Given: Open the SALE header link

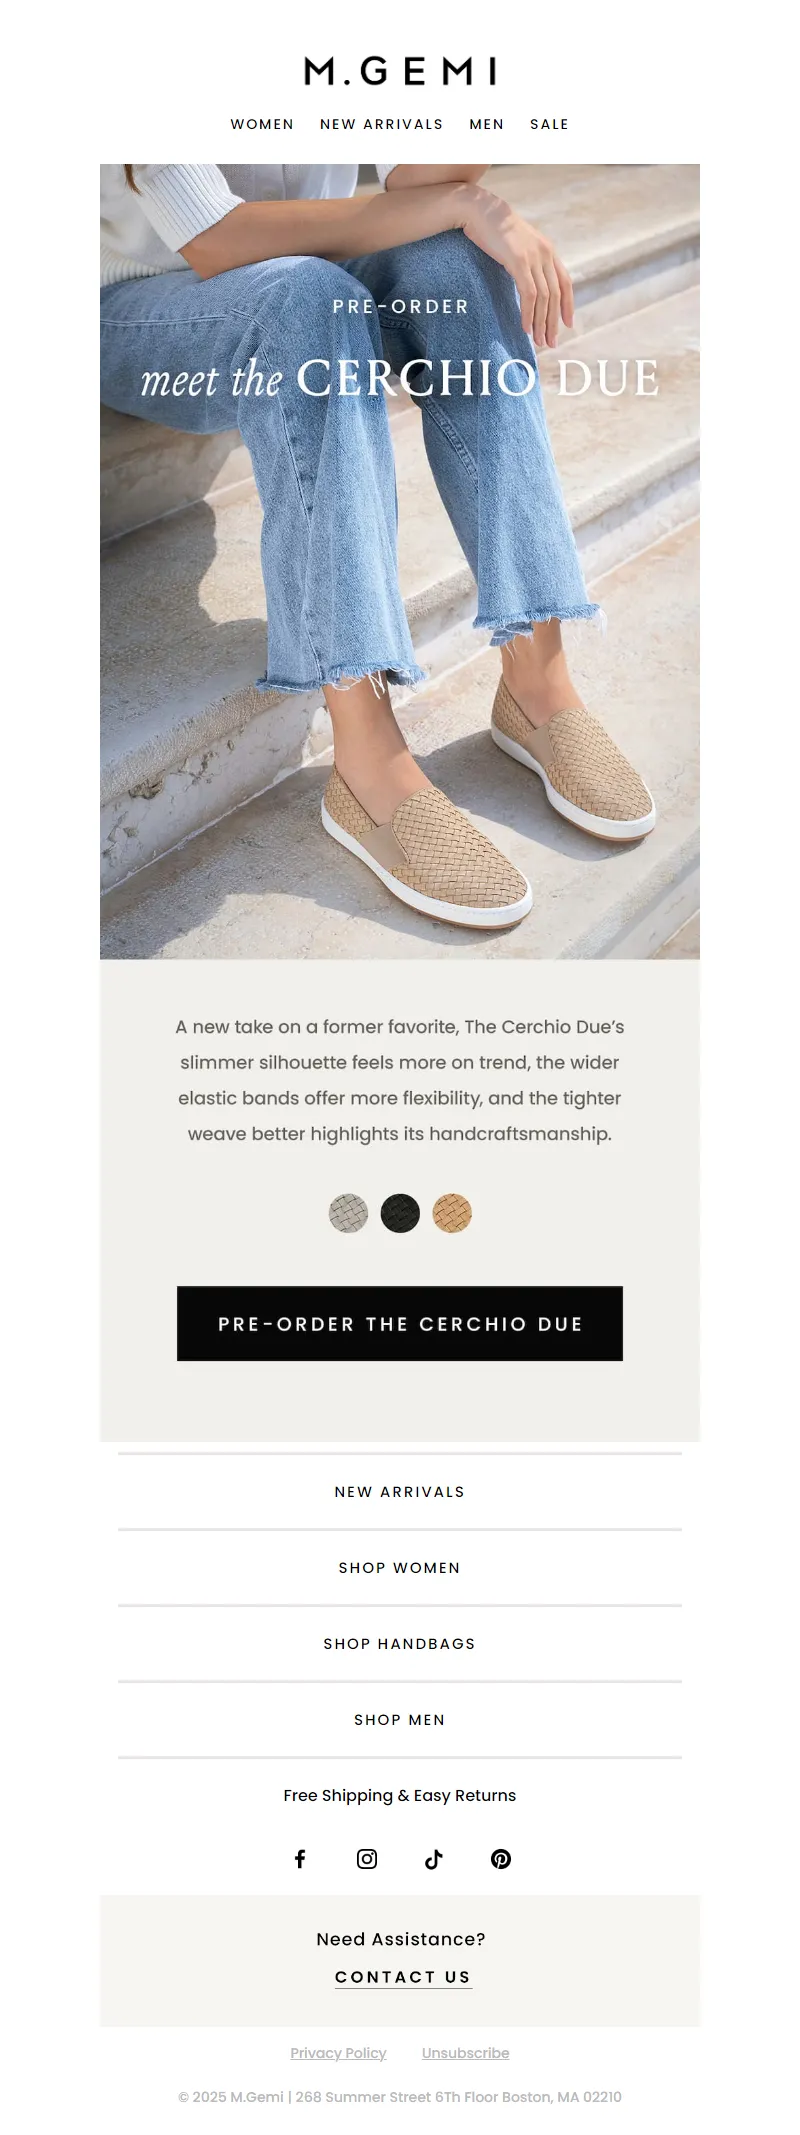Looking at the screenshot, I should [549, 124].
